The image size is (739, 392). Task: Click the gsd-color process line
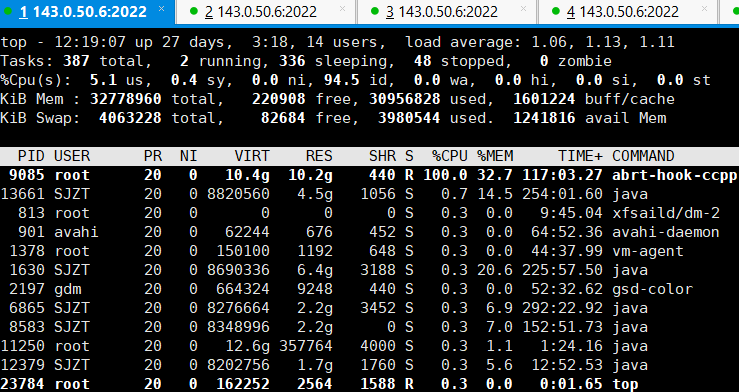point(370,289)
